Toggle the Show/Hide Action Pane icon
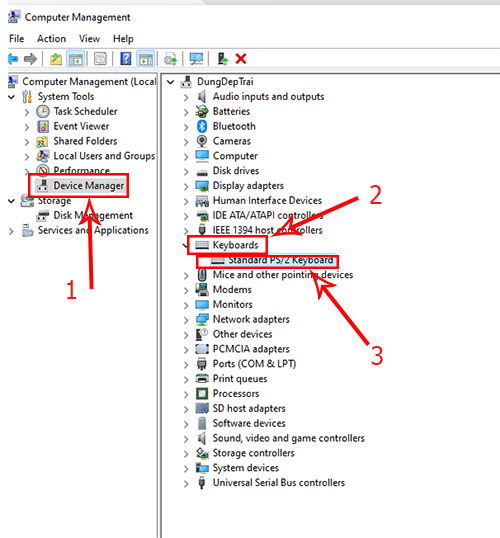The image size is (500, 538). tap(146, 59)
